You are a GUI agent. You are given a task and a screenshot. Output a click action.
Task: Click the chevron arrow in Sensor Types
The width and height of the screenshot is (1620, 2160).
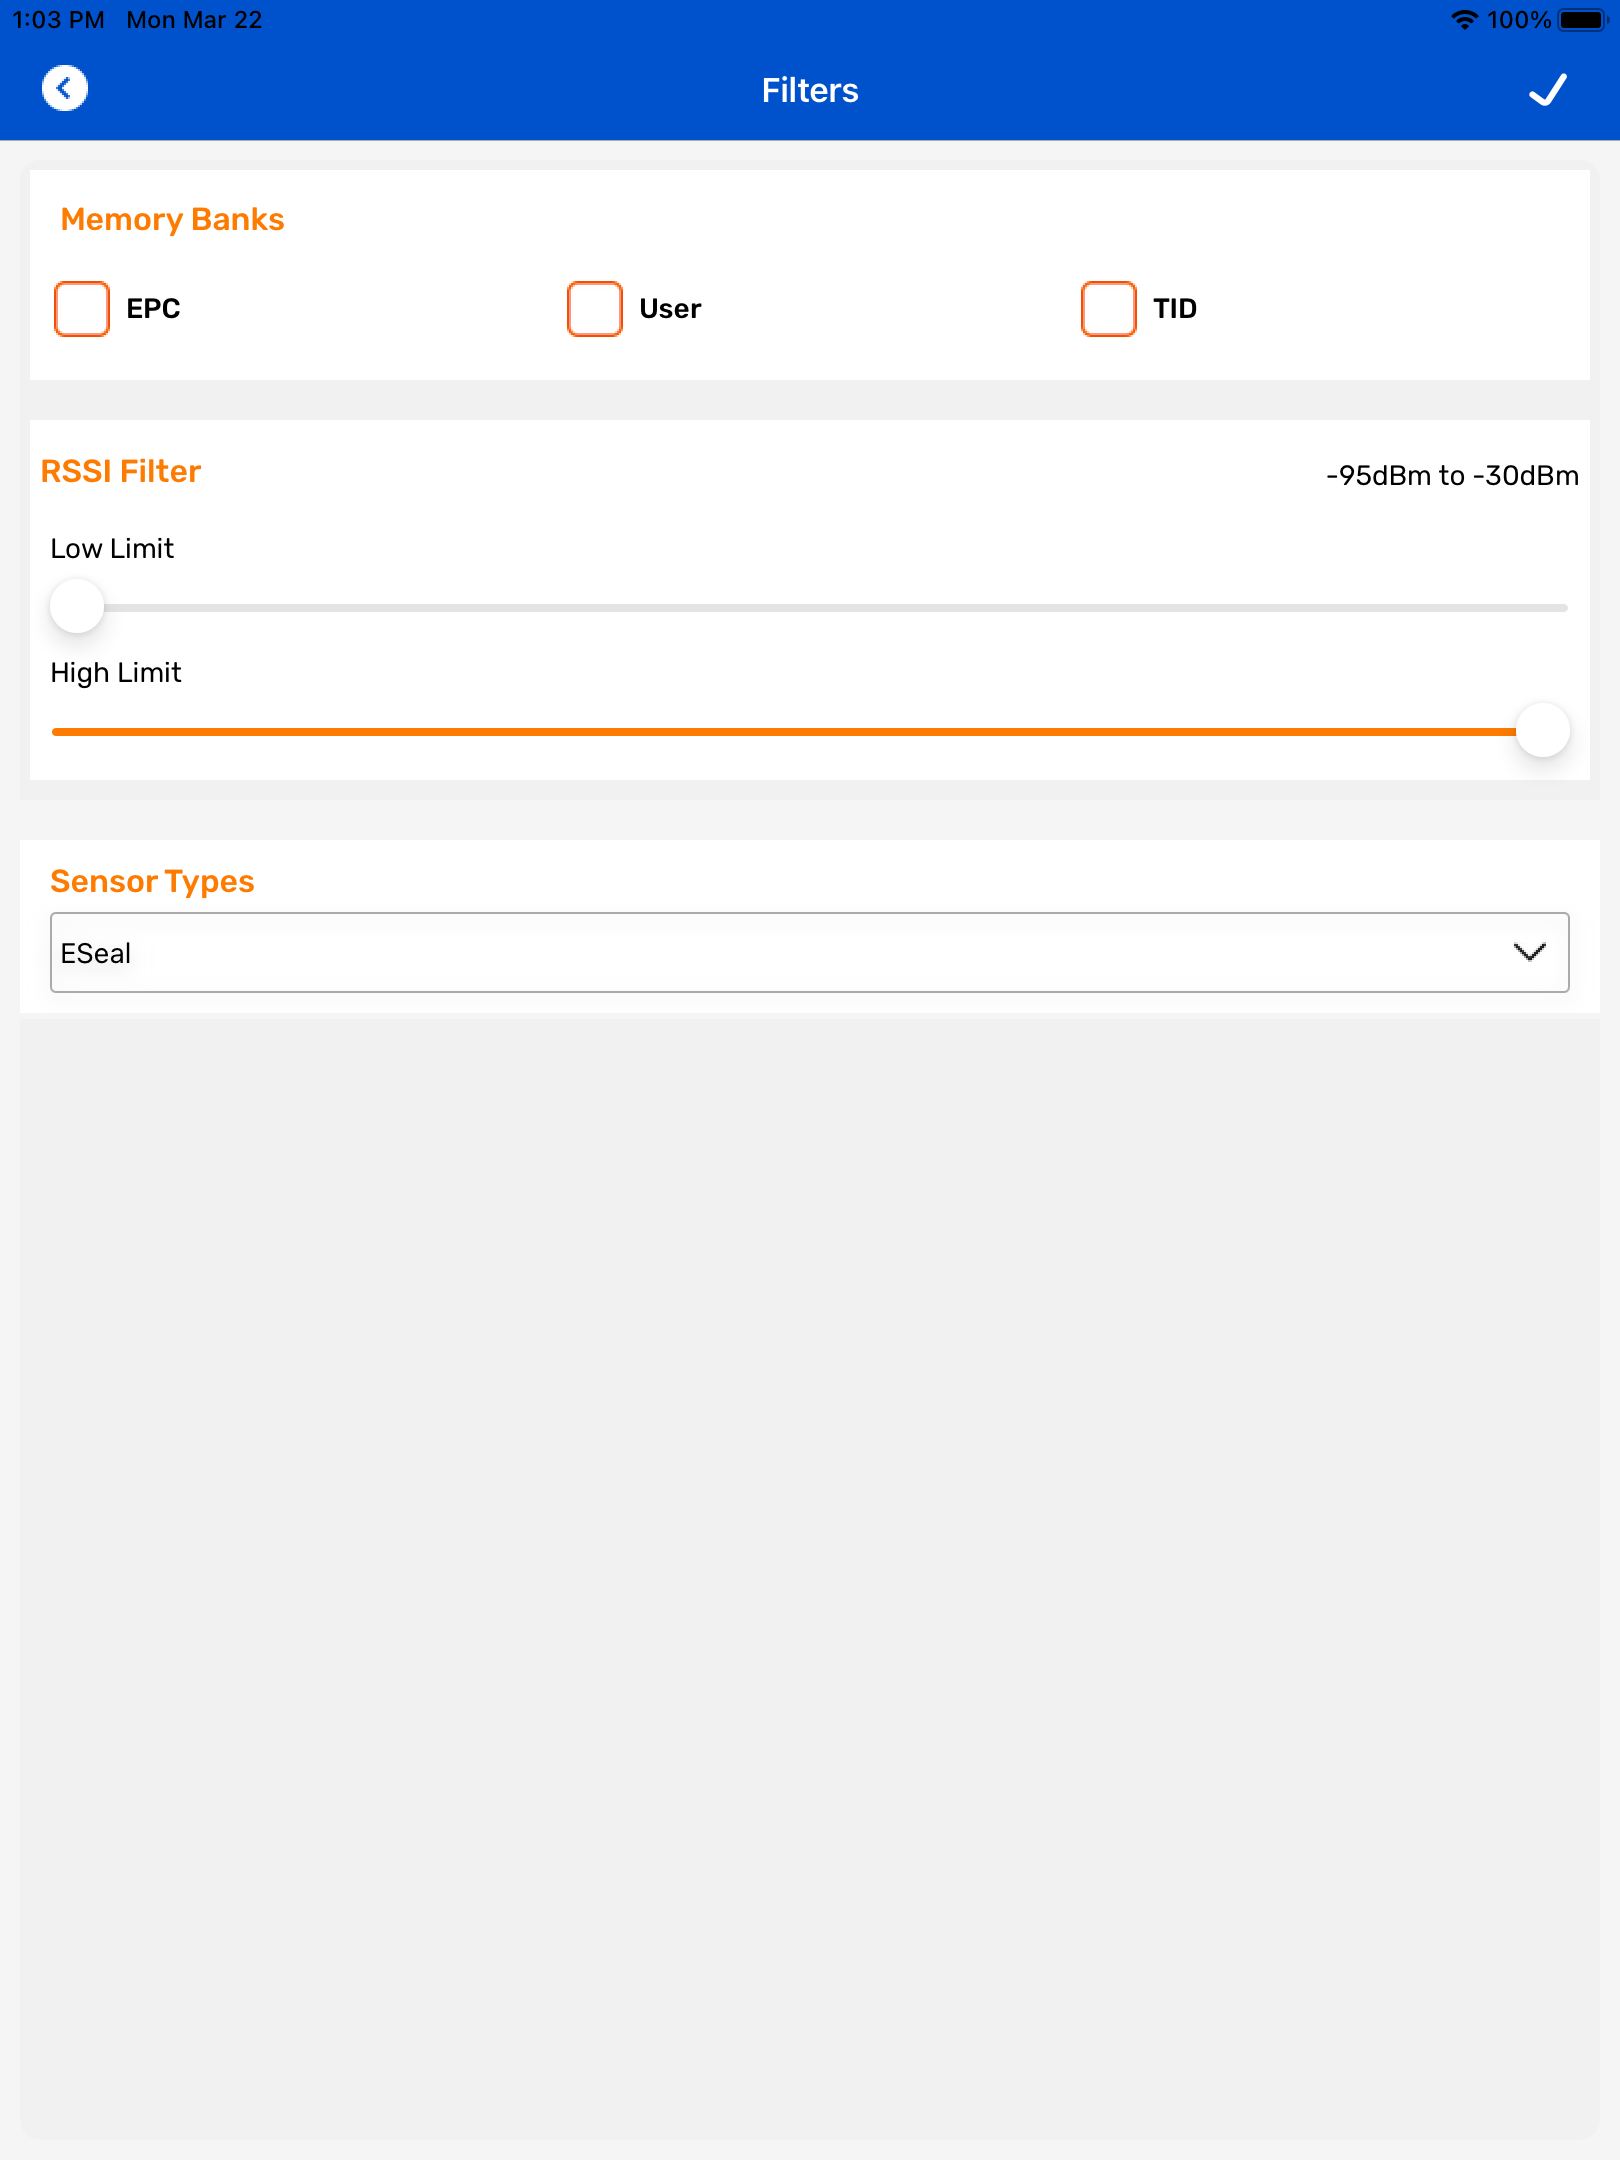click(x=1529, y=952)
